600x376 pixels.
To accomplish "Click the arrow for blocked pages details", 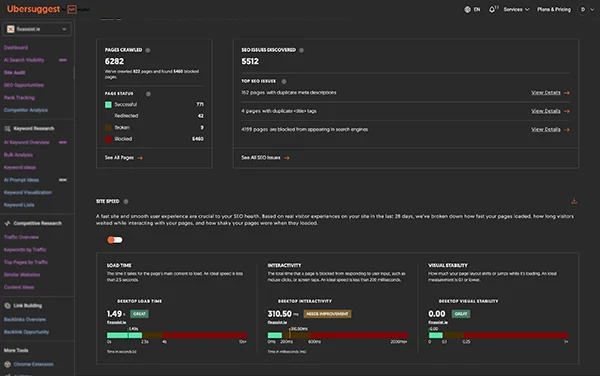I will tap(567, 129).
